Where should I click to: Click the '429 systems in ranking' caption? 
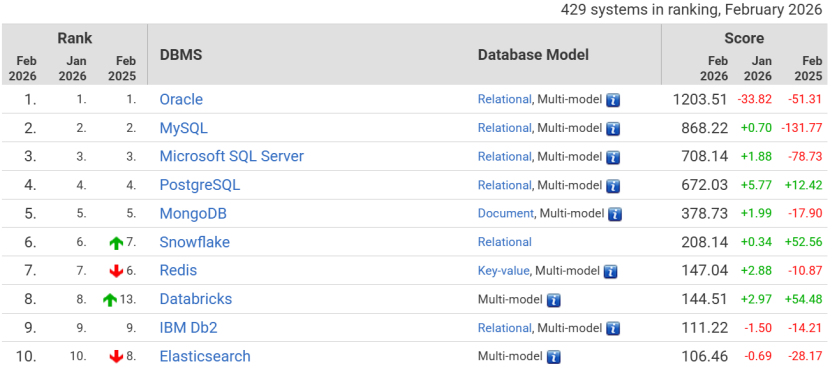click(692, 10)
